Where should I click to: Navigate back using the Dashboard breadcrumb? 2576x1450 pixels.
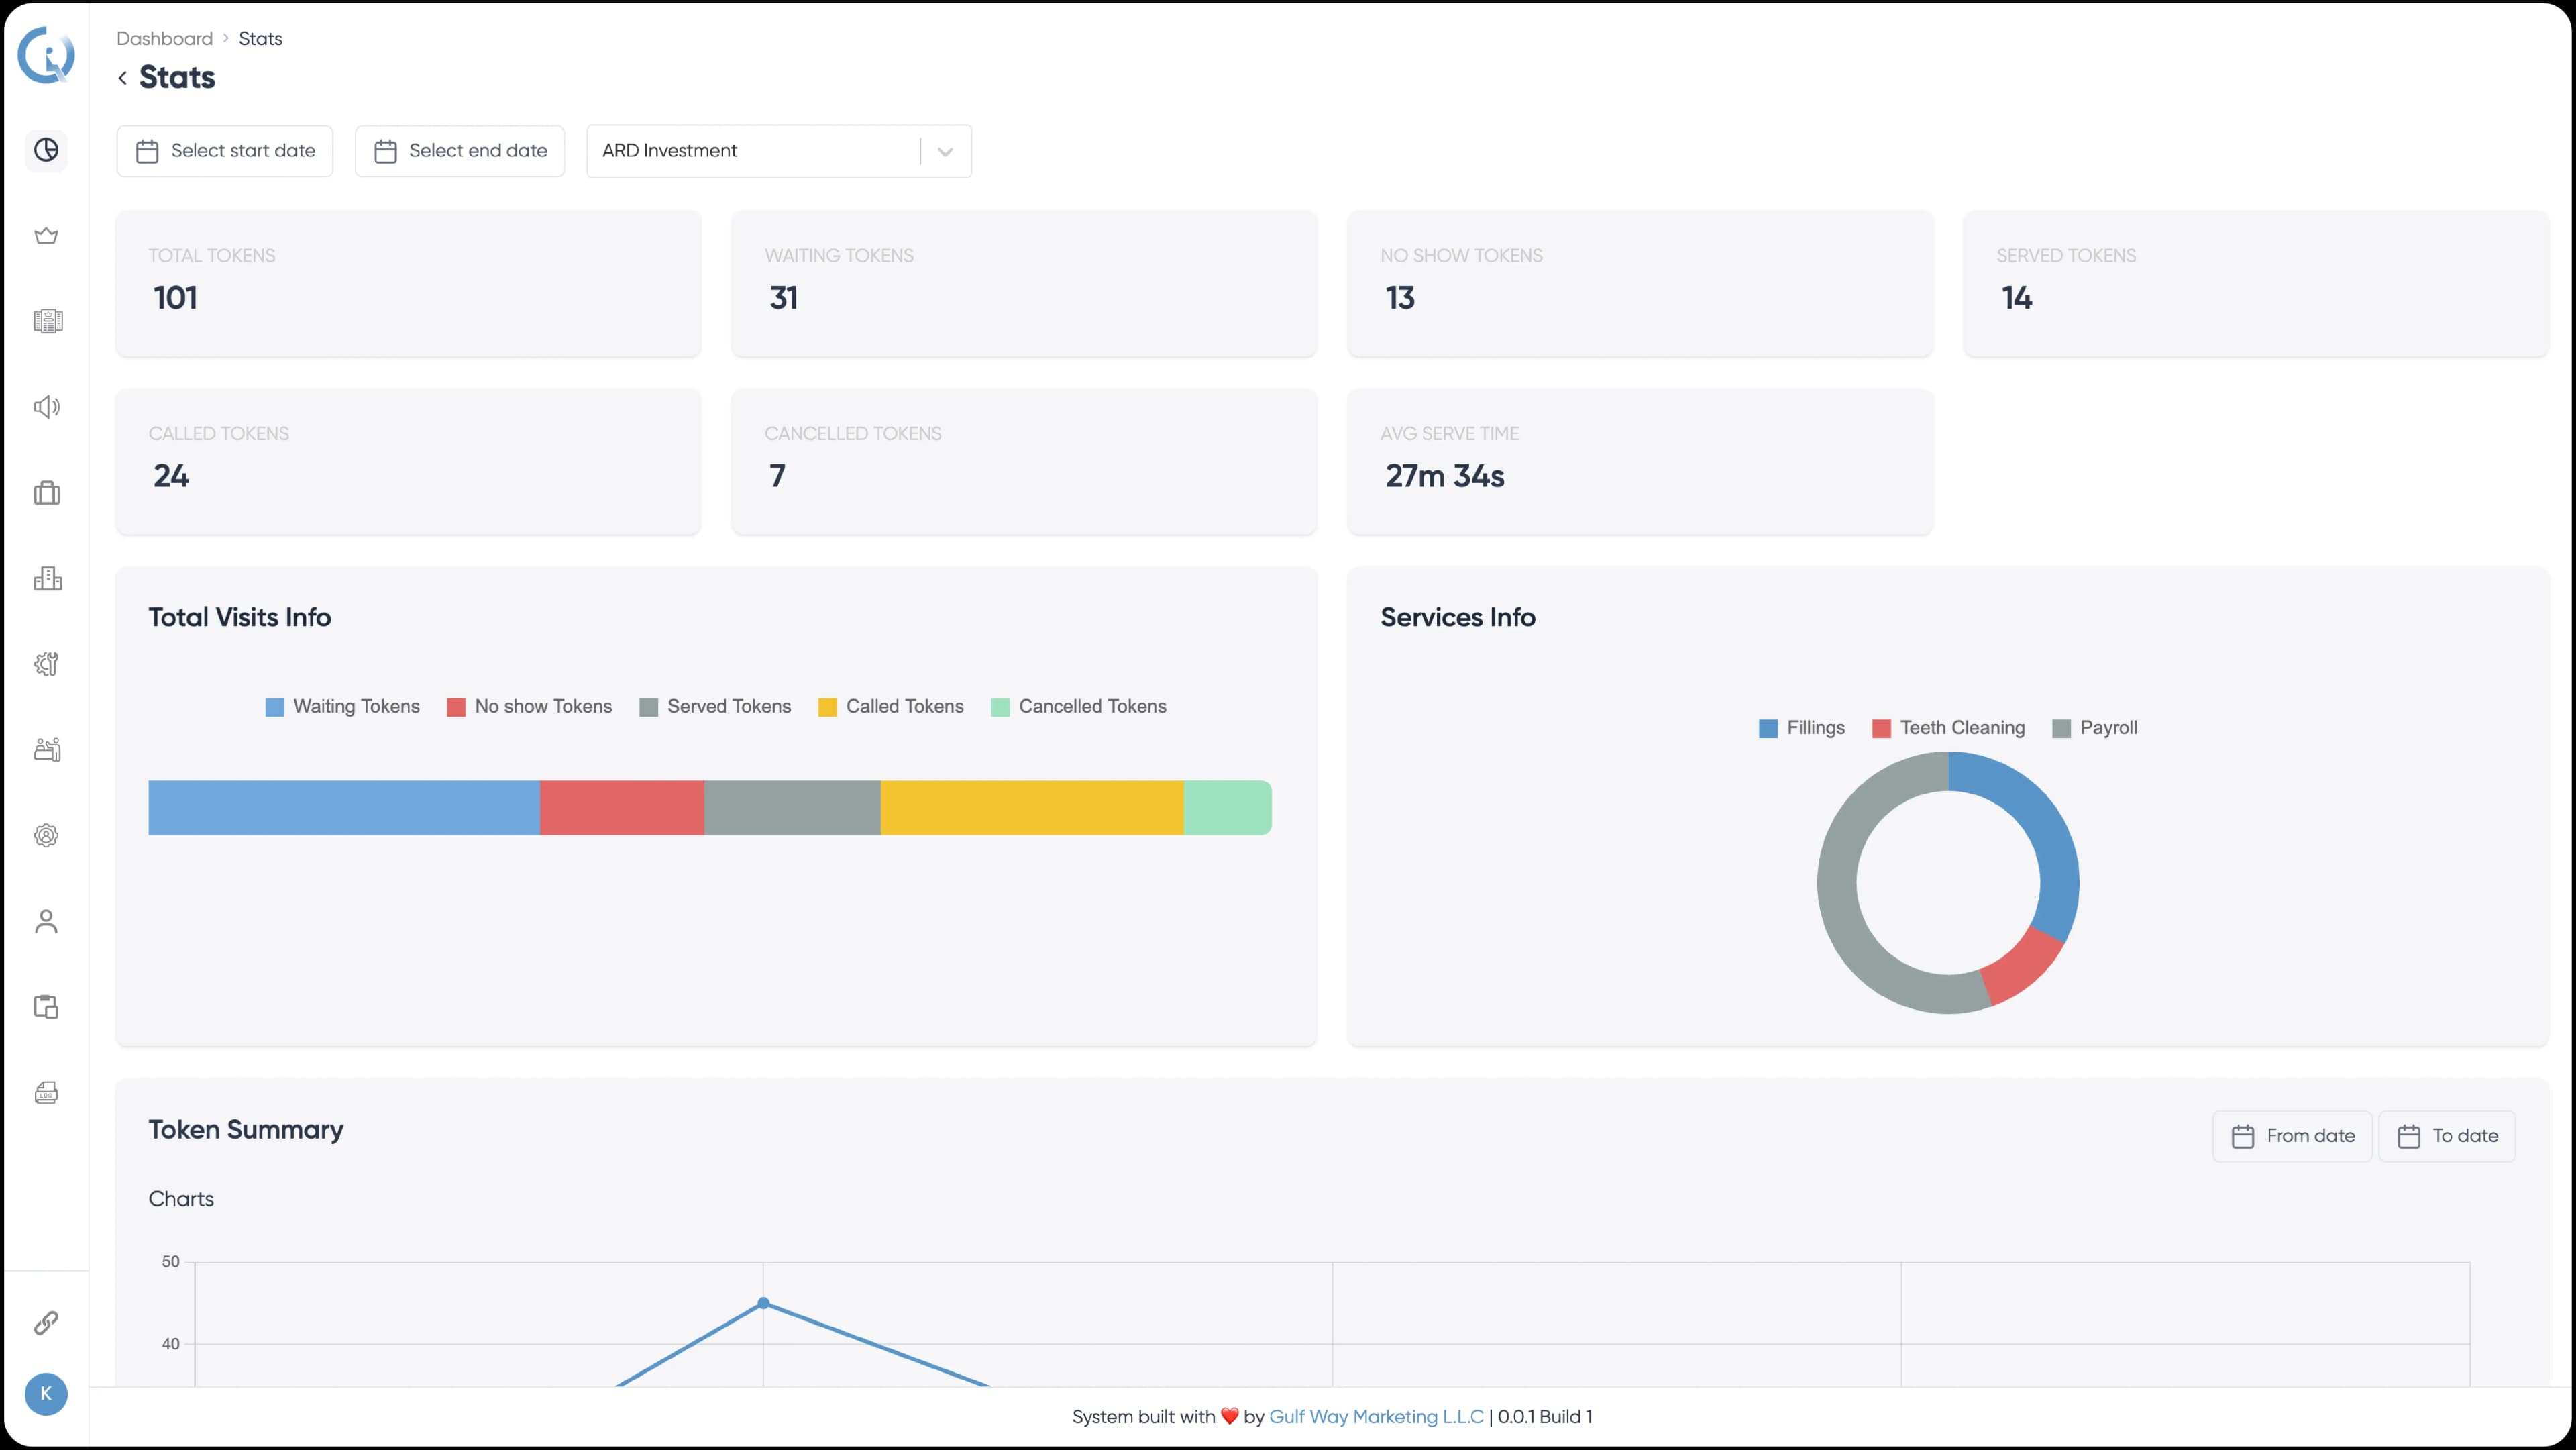pos(164,38)
